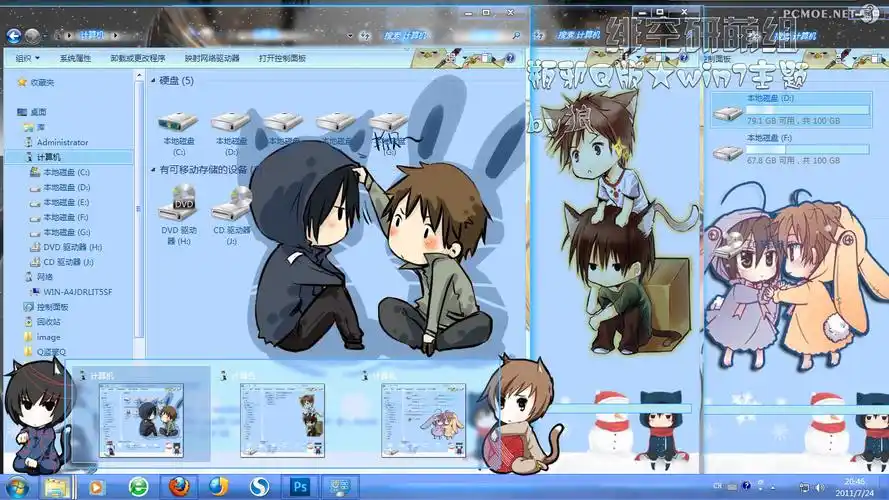The image size is (889, 500).
Task: Open Photoshop from the taskbar
Action: pyautogui.click(x=300, y=486)
